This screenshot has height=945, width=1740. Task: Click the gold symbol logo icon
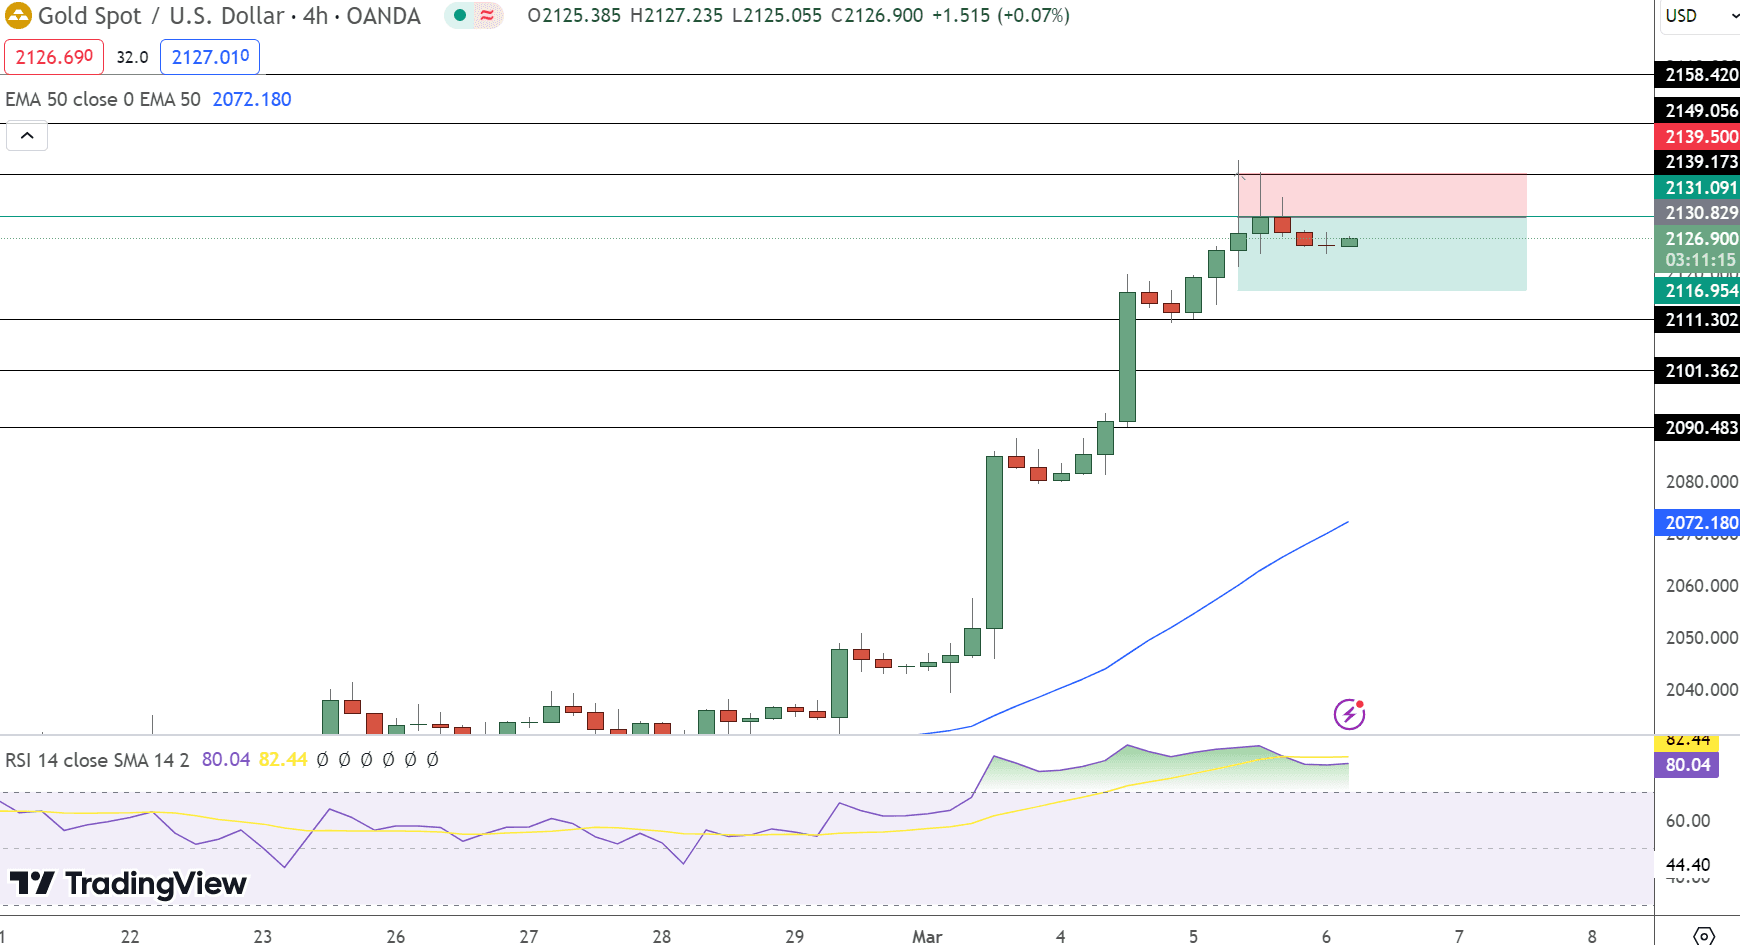(x=18, y=15)
